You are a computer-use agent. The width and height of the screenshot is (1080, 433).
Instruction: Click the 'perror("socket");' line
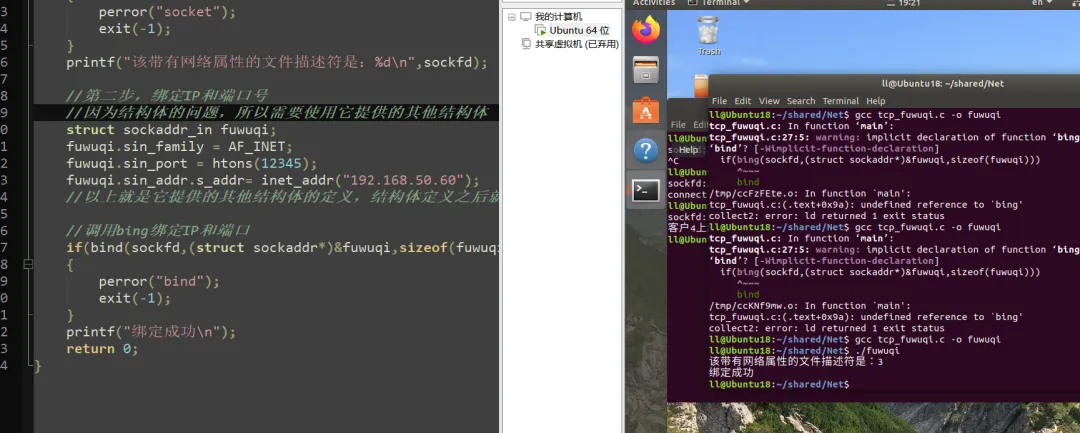point(167,12)
